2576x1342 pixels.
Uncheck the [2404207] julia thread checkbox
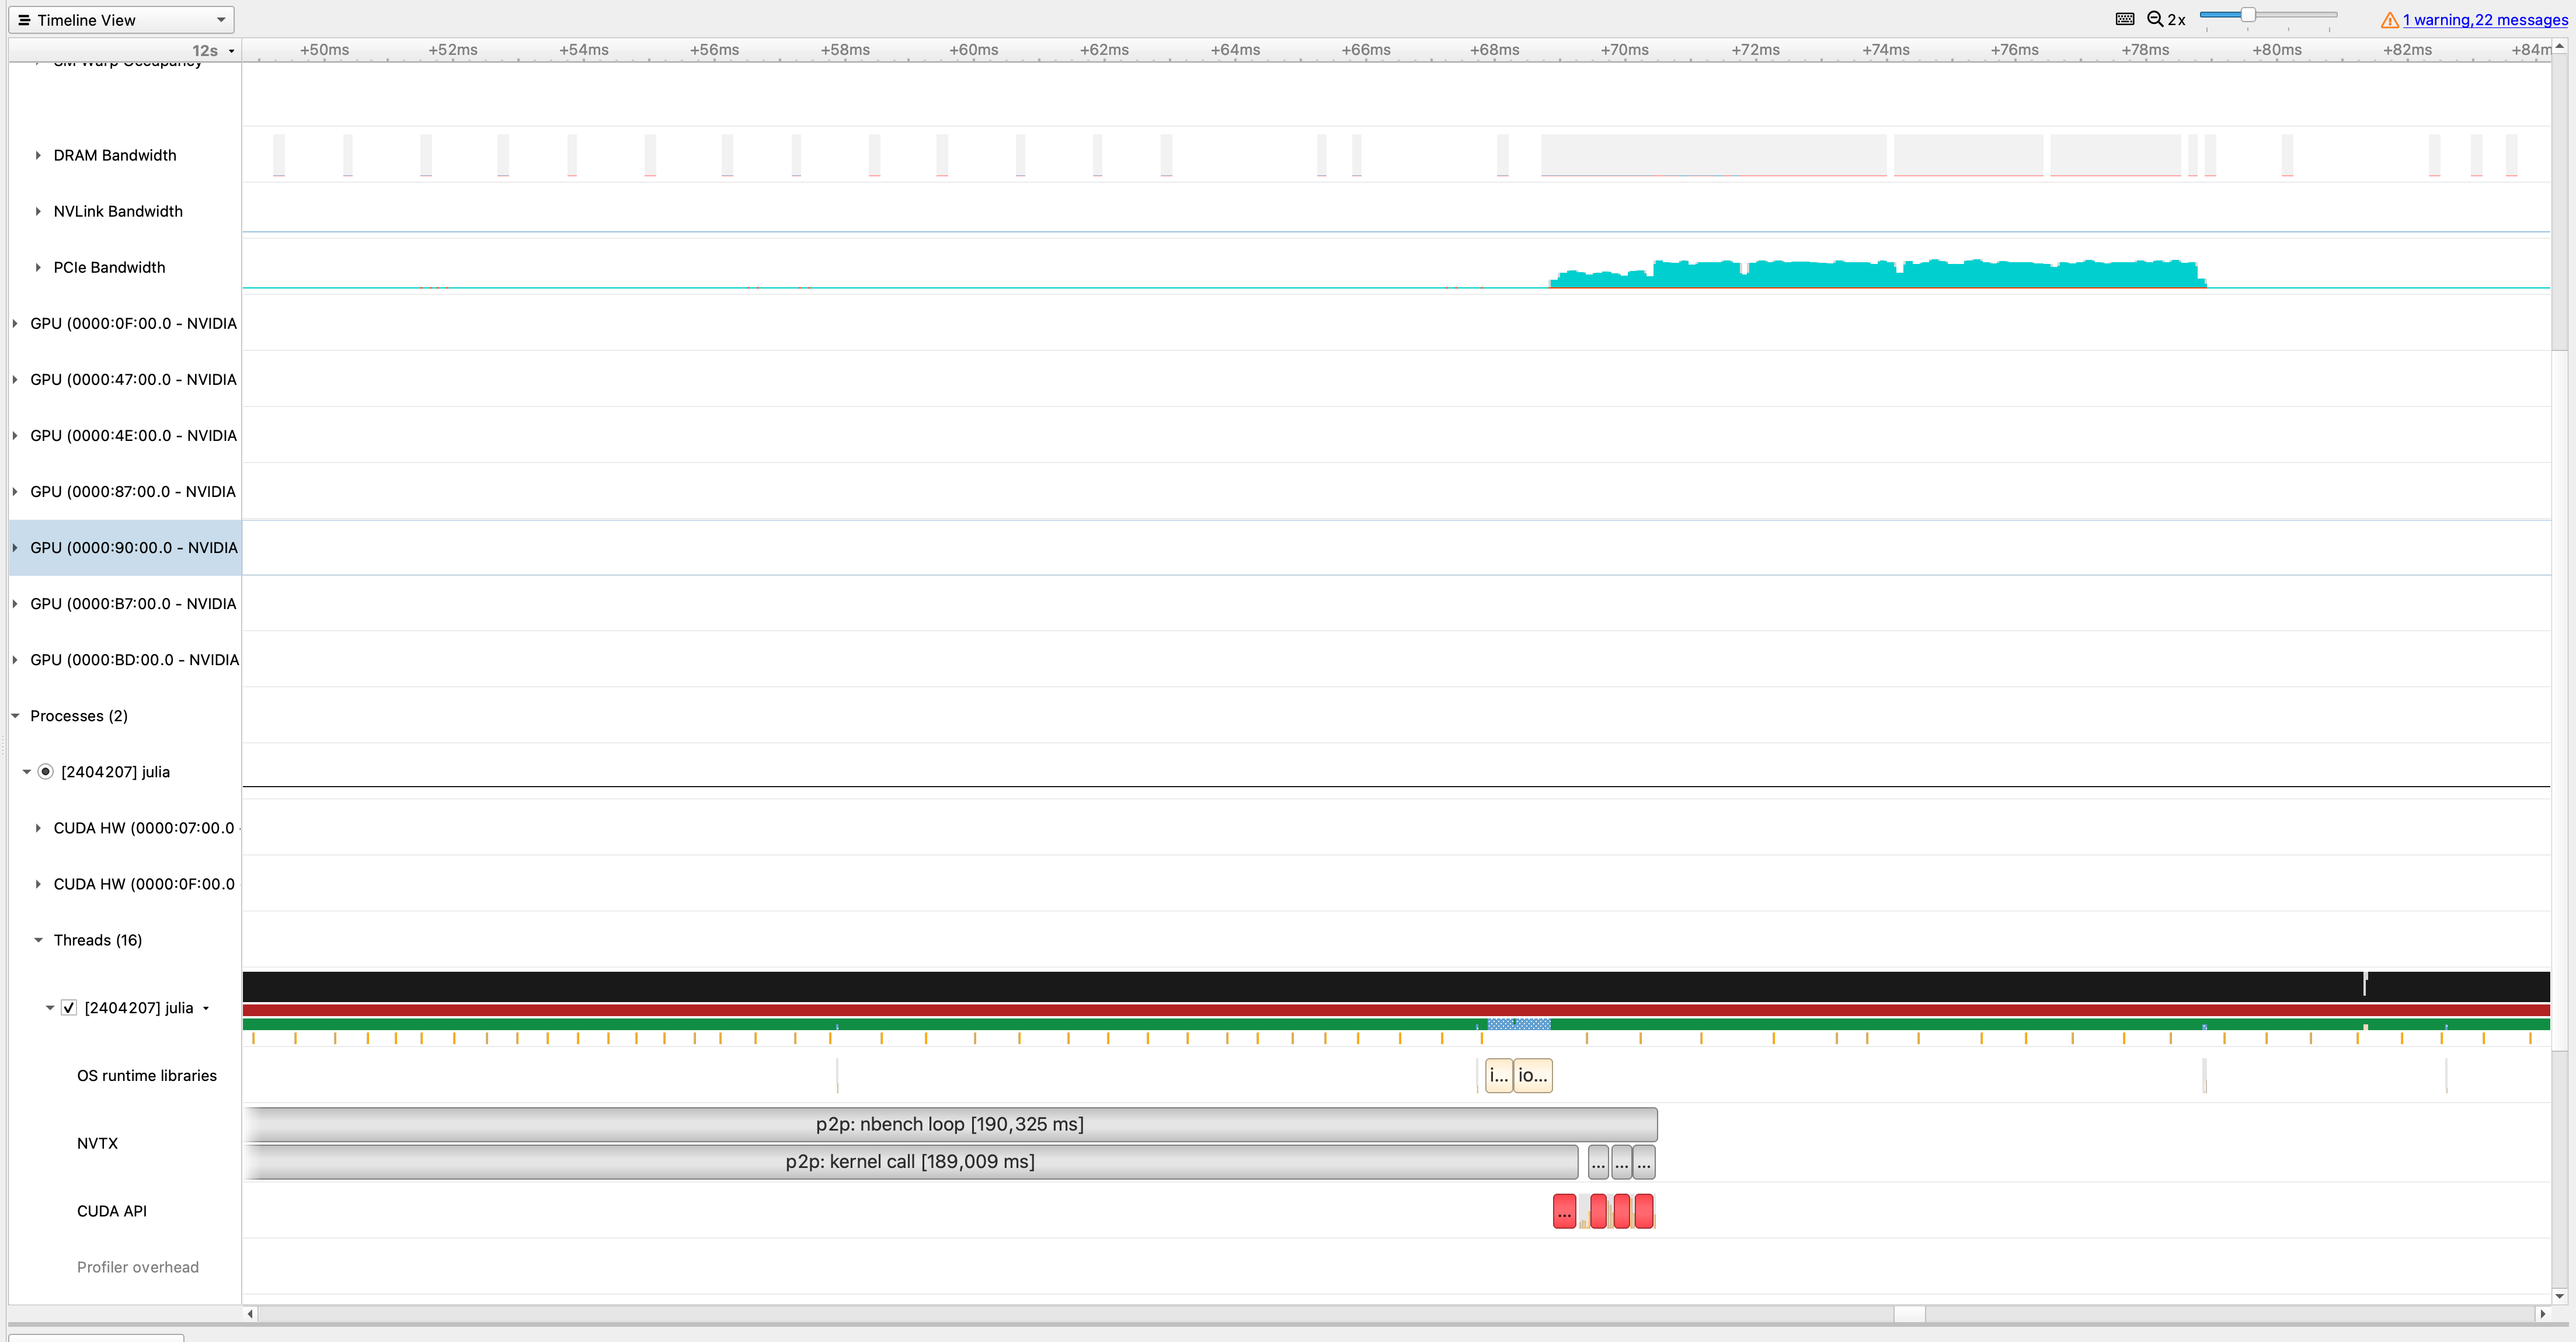click(69, 1007)
